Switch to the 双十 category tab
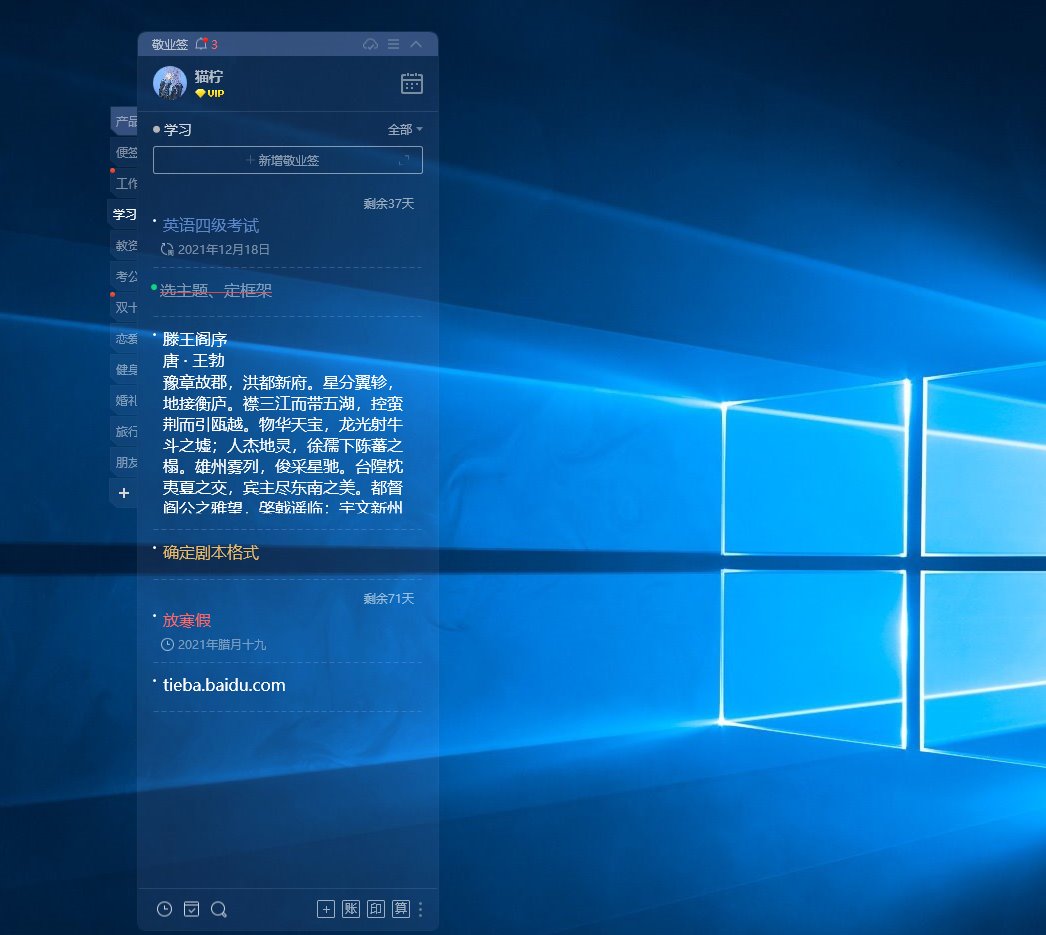Viewport: 1046px width, 935px height. (x=125, y=307)
